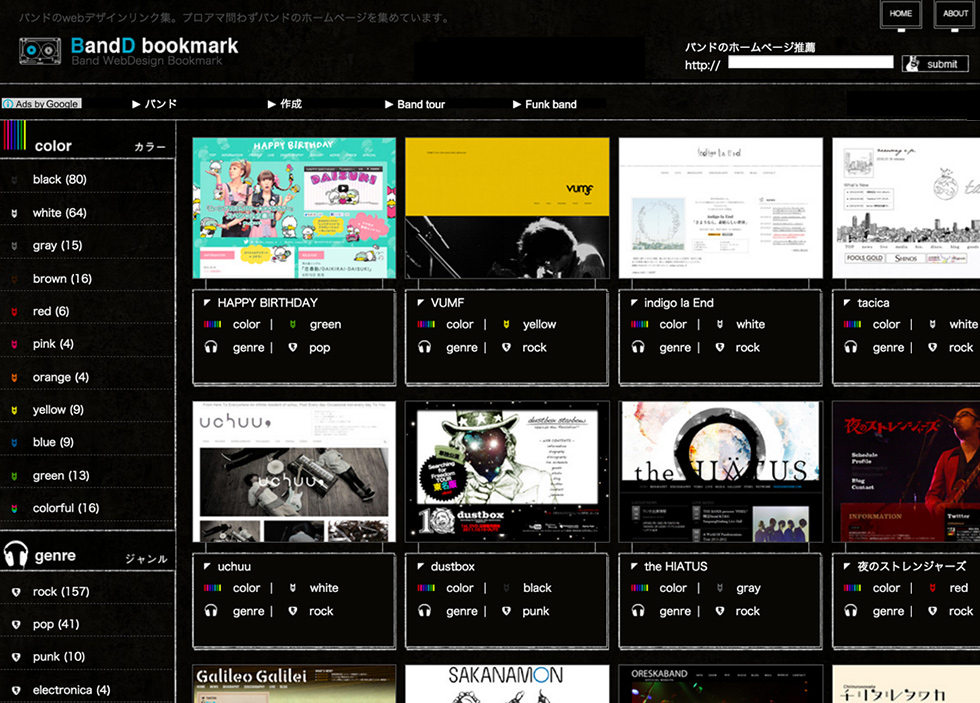
Task: Click the headphones icon in the VUMF card
Action: click(x=424, y=348)
